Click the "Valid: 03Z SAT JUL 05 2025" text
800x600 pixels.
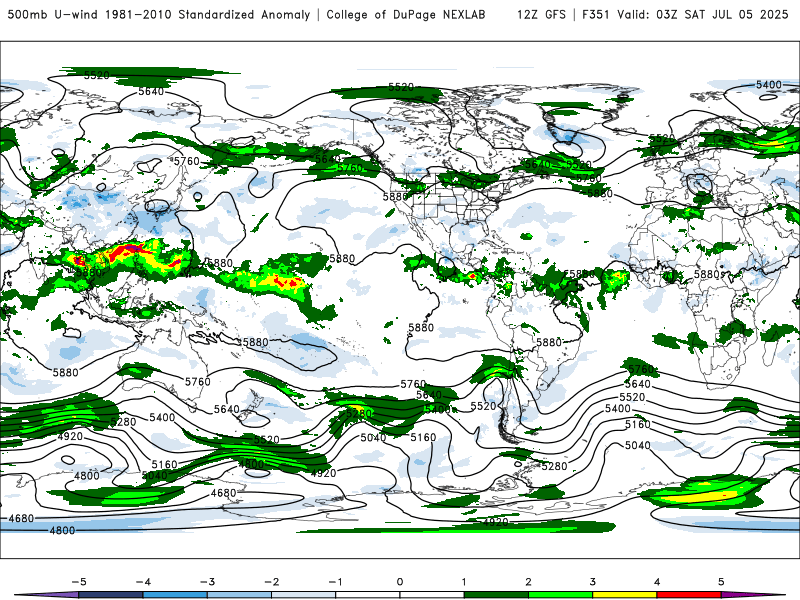703,14
